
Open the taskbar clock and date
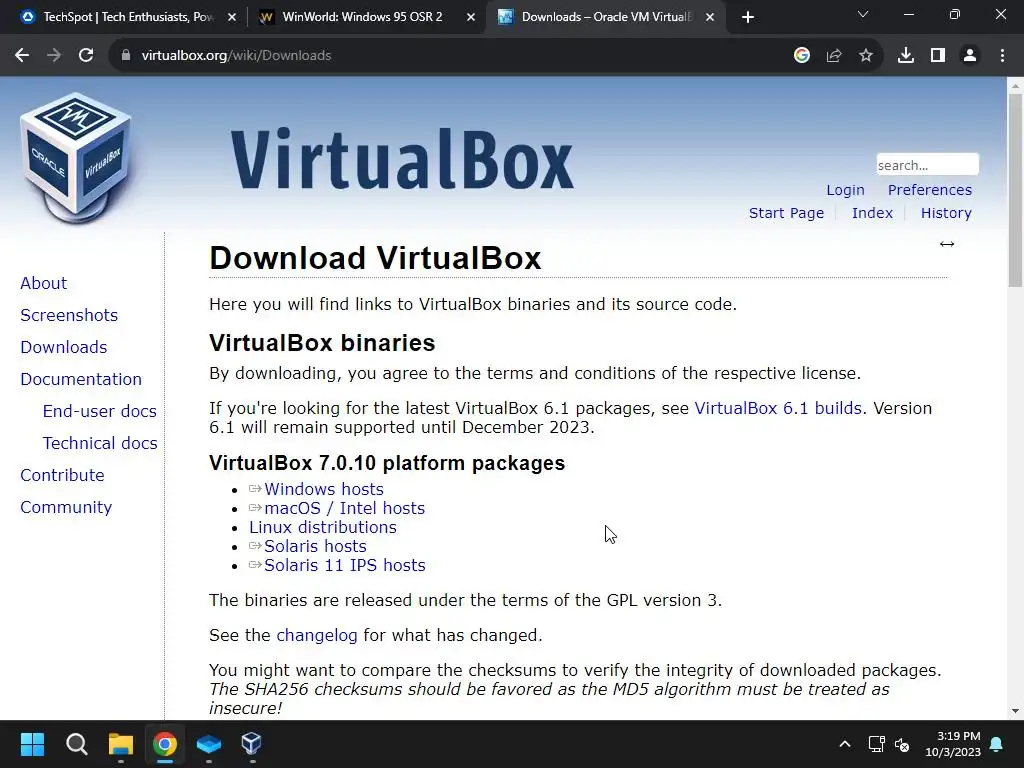pos(953,744)
